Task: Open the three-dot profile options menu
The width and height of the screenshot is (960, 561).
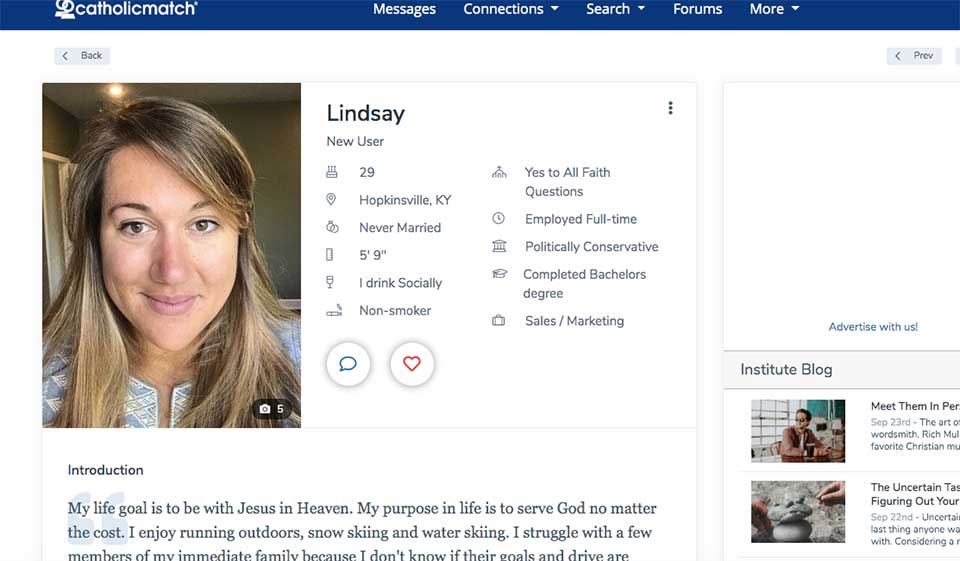Action: 670,109
